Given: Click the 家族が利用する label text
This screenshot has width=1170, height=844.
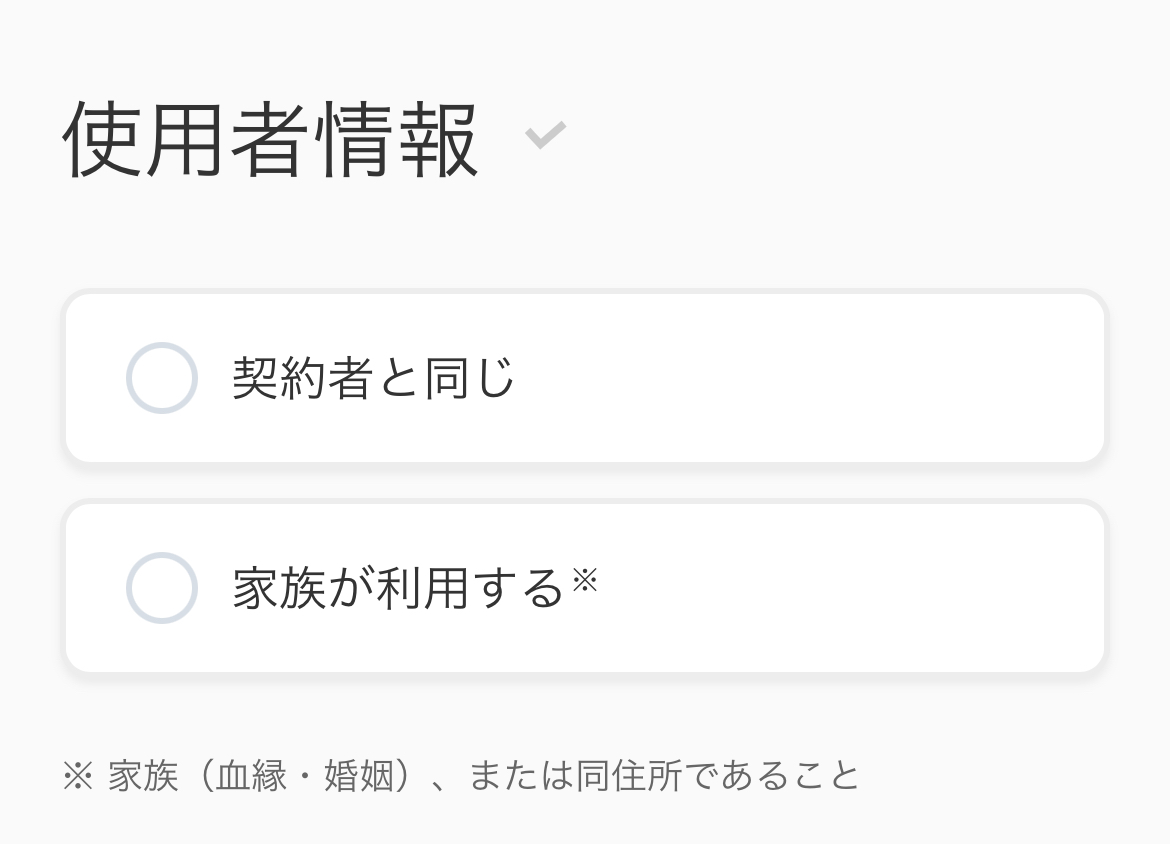Looking at the screenshot, I should point(393,588).
